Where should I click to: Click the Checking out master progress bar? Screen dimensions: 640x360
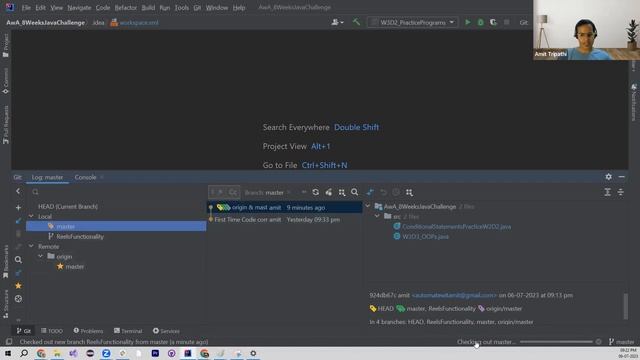(556, 342)
